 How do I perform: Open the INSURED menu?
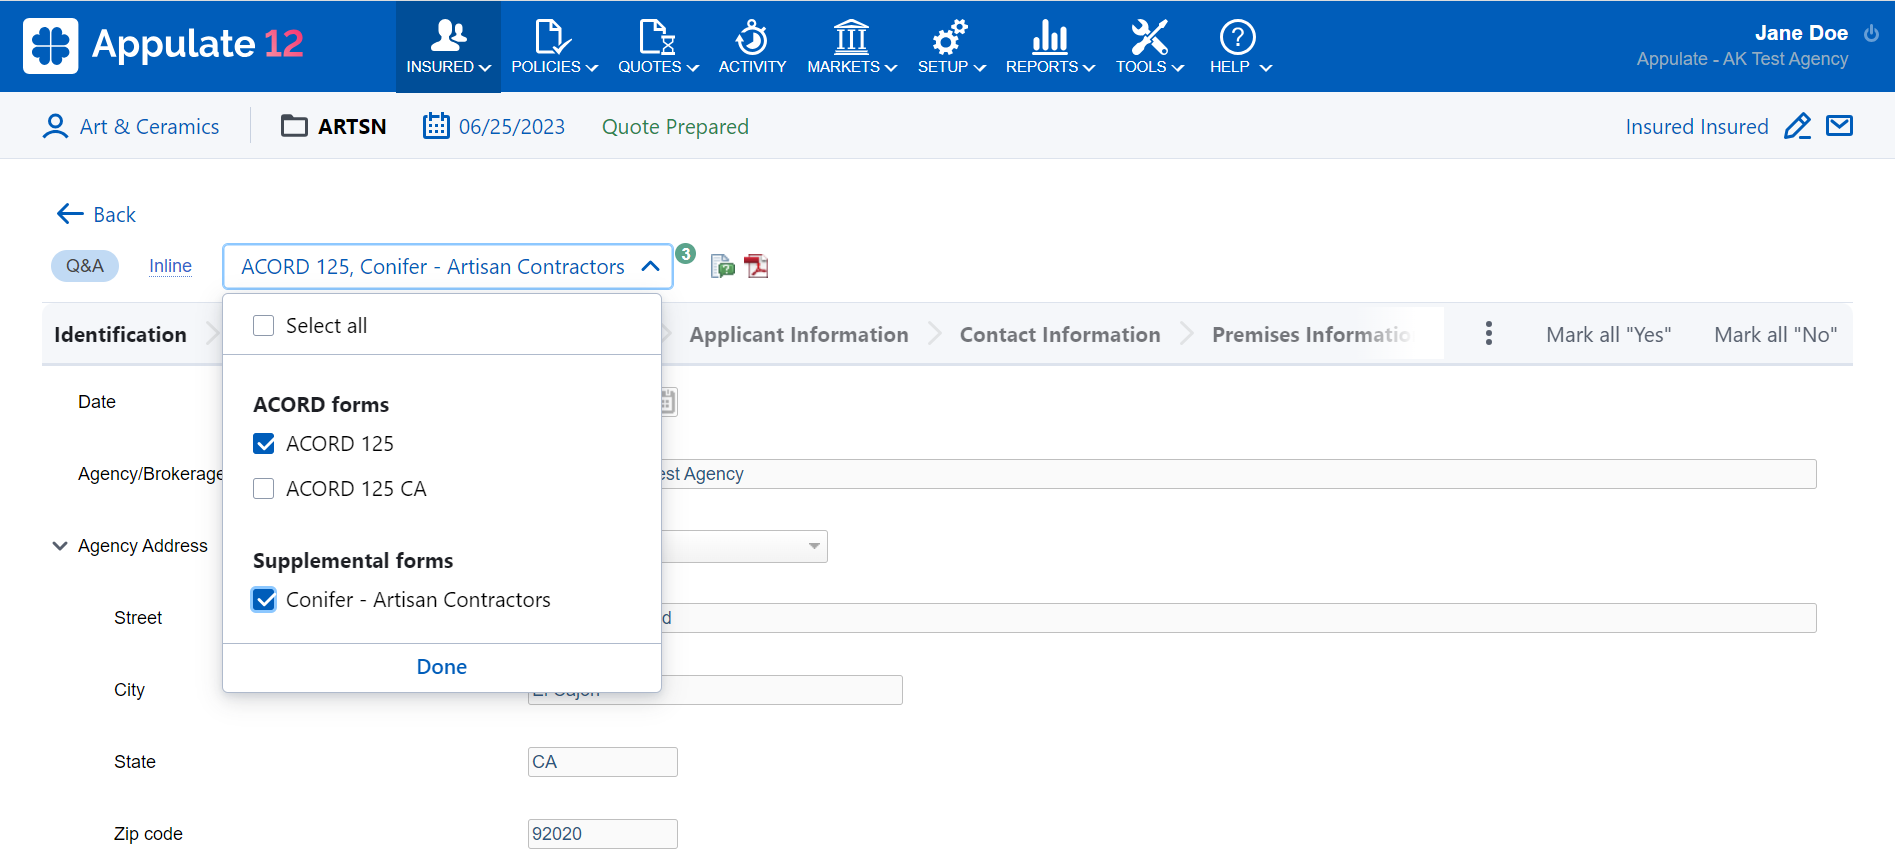click(448, 47)
